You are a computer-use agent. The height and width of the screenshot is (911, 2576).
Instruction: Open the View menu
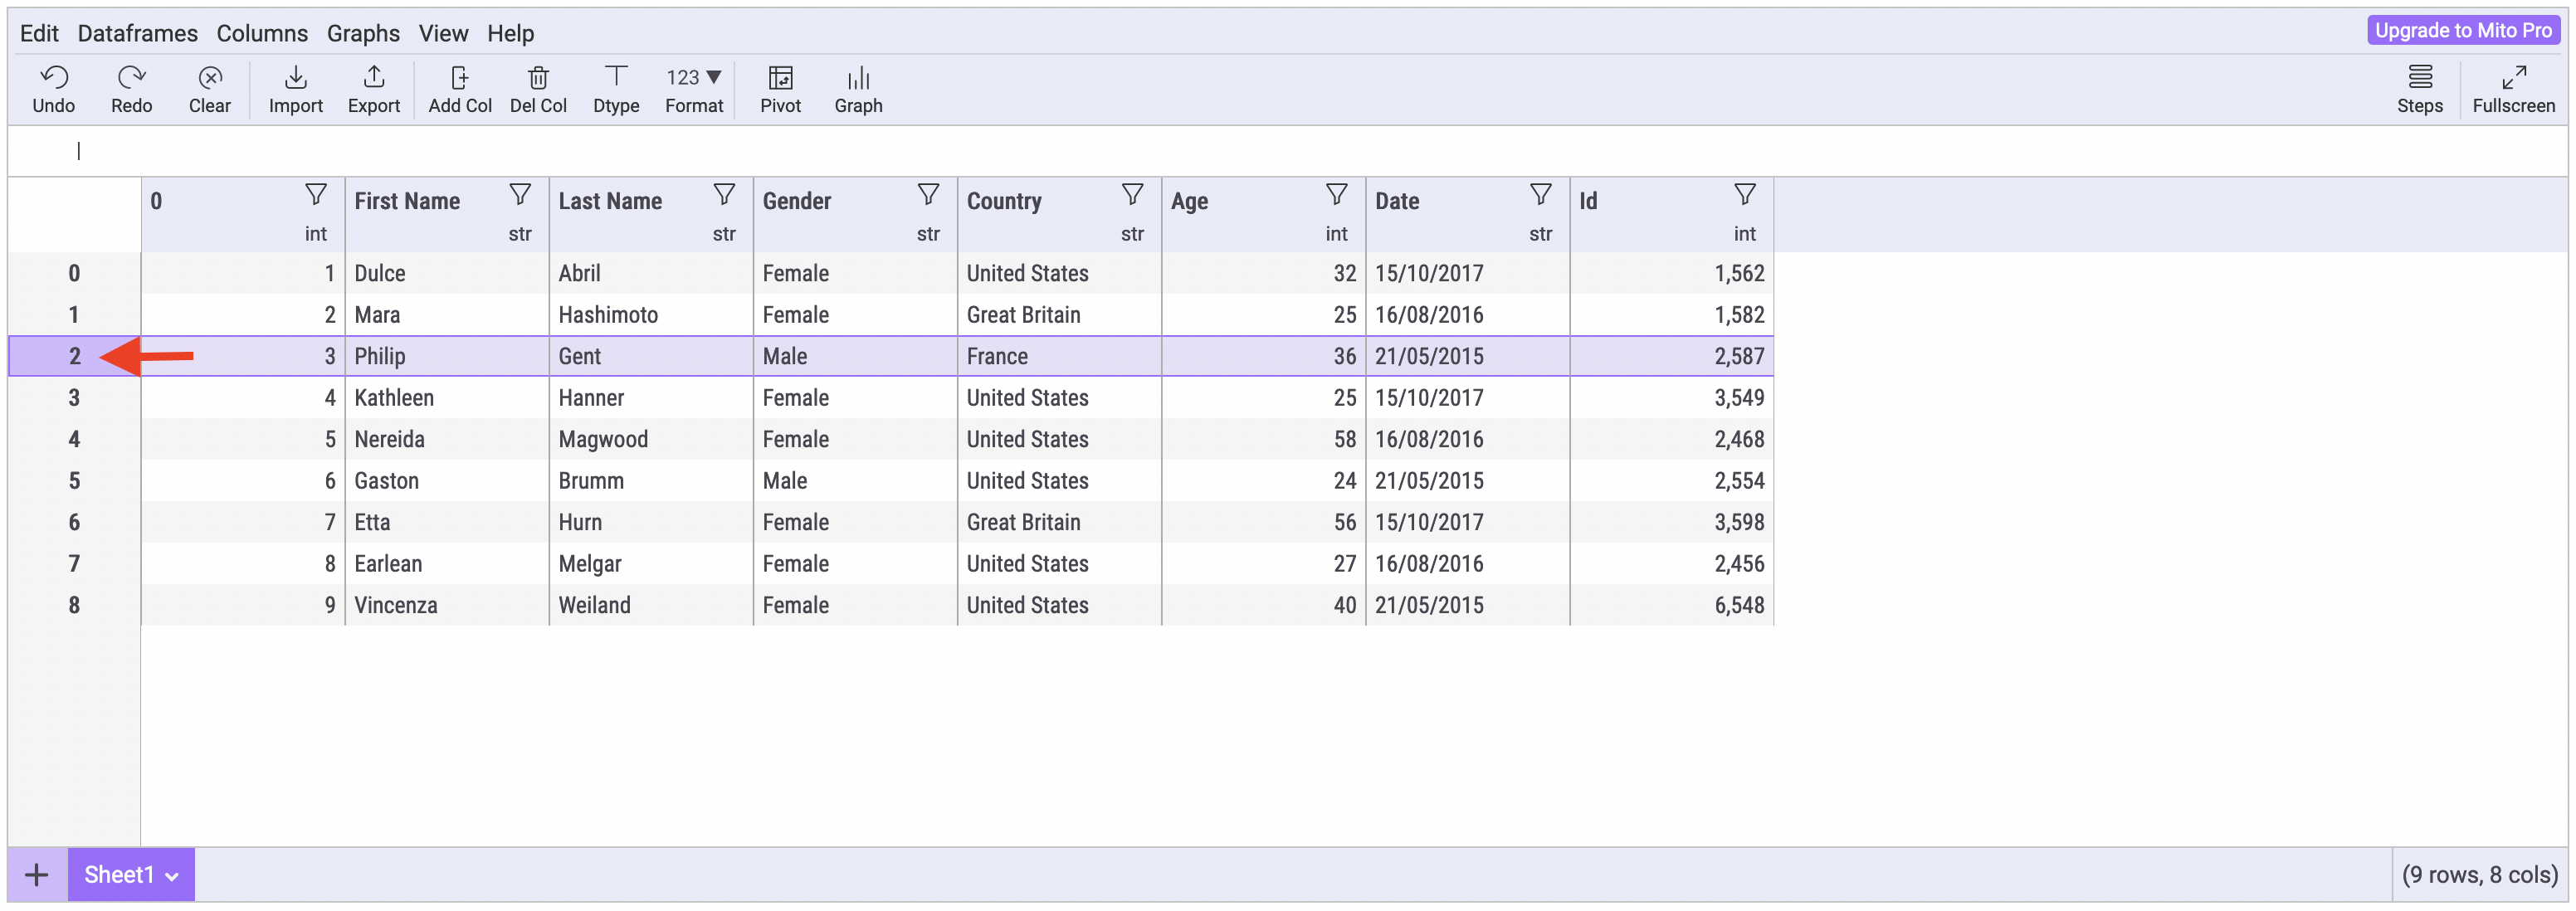(x=443, y=33)
